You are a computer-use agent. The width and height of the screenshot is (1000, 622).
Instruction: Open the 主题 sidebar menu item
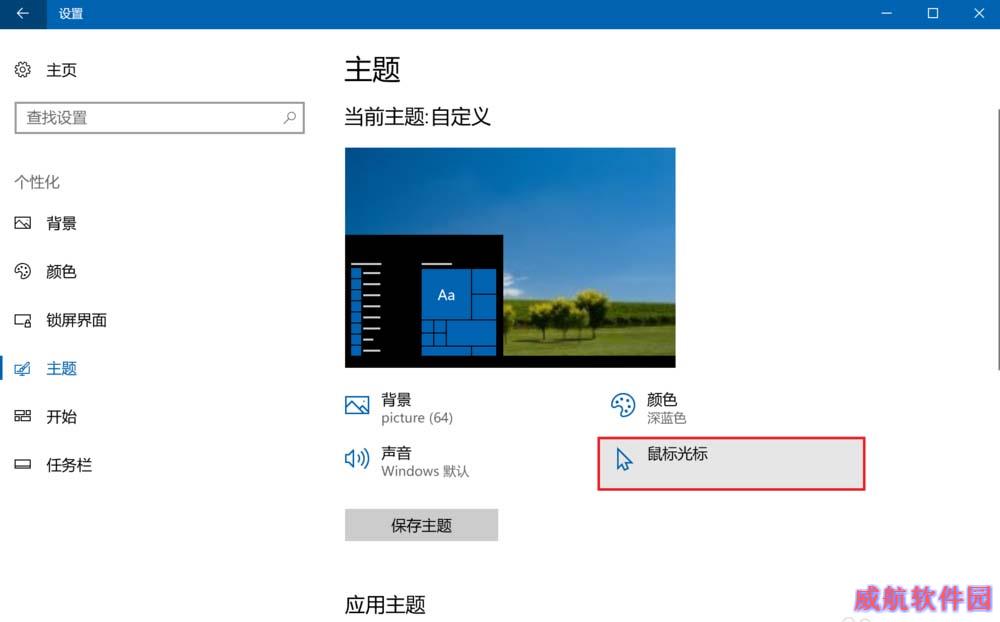pos(61,369)
